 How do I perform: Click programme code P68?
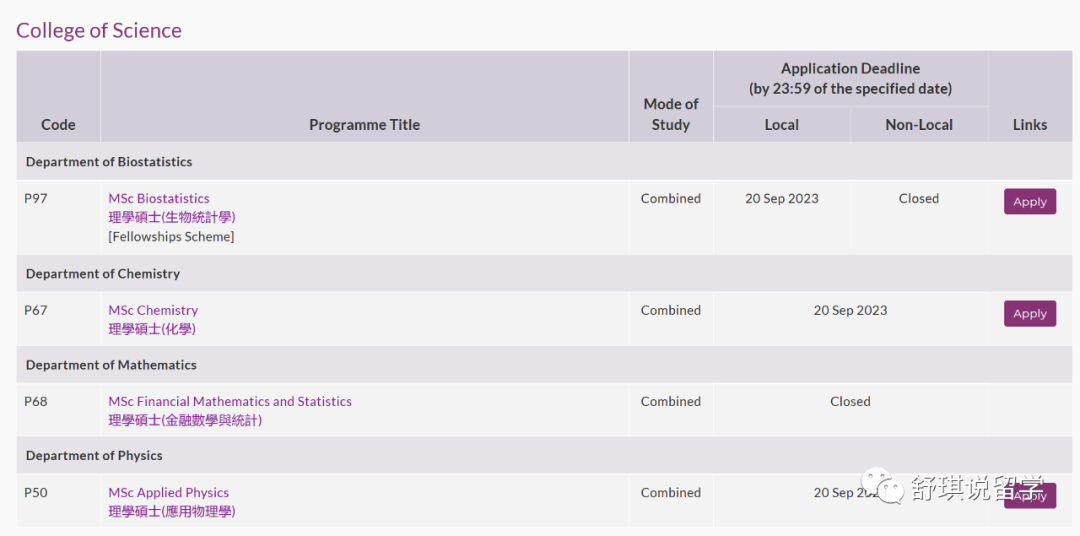pos(36,401)
